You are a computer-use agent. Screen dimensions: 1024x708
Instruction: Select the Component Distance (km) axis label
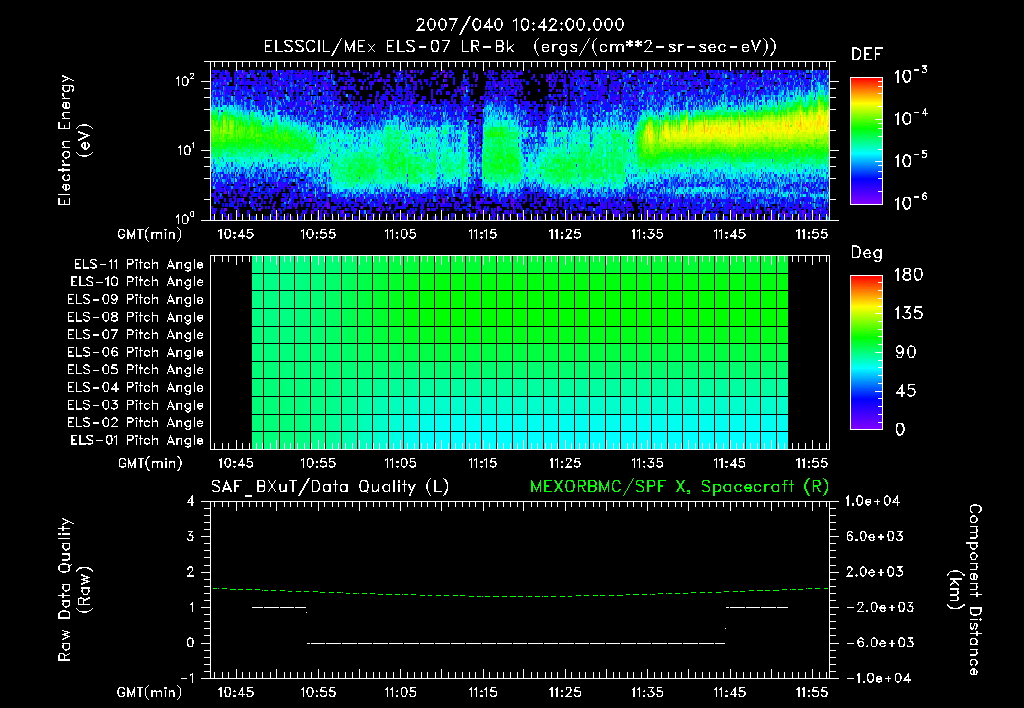965,590
